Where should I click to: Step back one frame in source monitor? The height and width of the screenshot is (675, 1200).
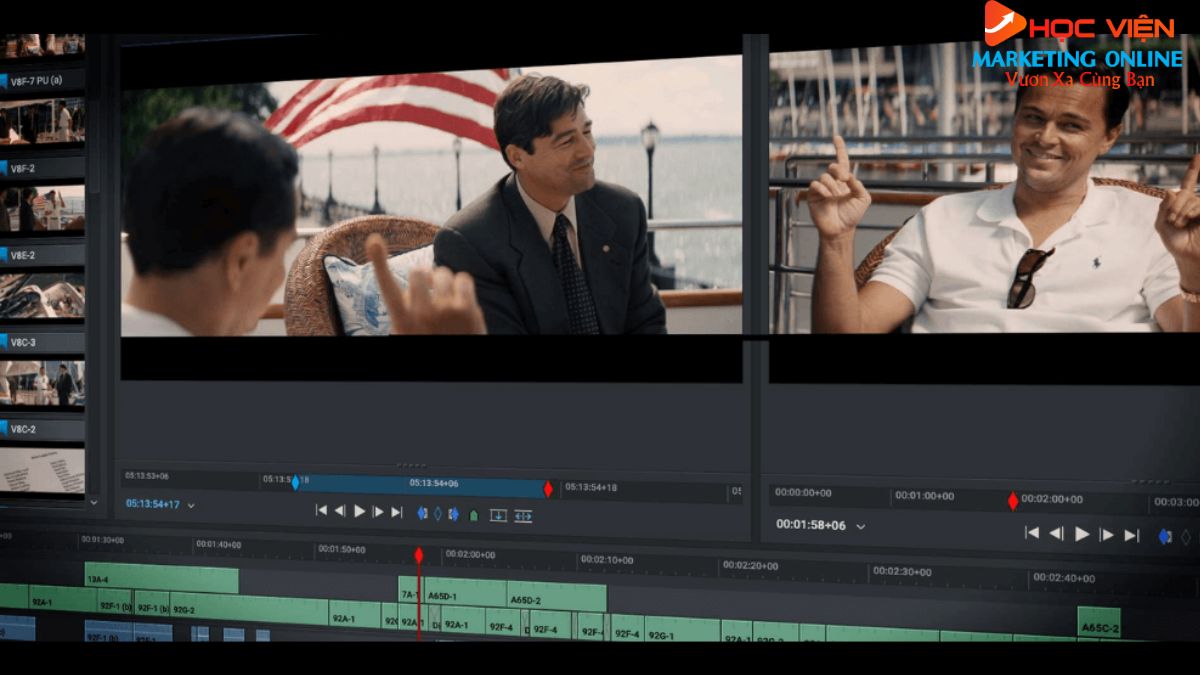coord(340,511)
